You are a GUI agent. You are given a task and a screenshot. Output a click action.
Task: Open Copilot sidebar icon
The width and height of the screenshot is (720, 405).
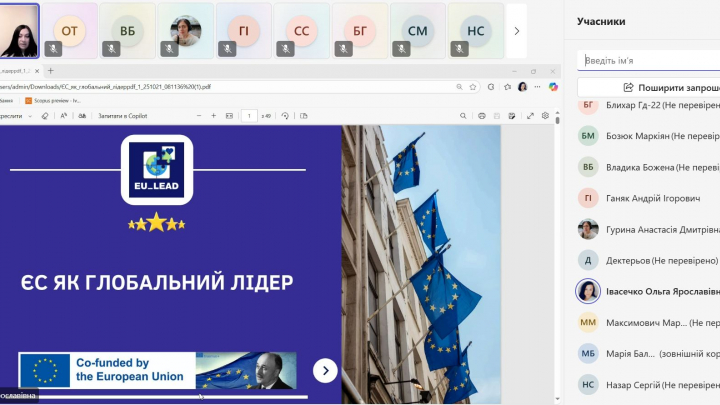pos(553,87)
